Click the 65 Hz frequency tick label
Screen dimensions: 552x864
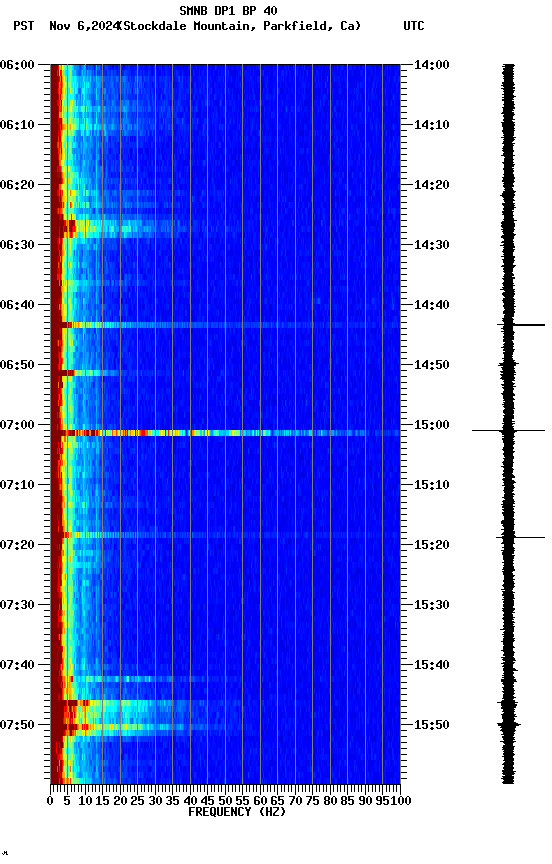(278, 801)
